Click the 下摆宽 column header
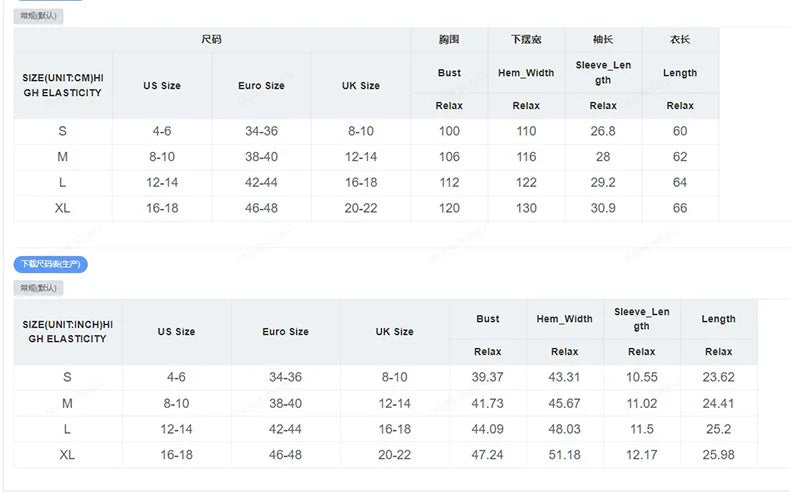 click(526, 40)
